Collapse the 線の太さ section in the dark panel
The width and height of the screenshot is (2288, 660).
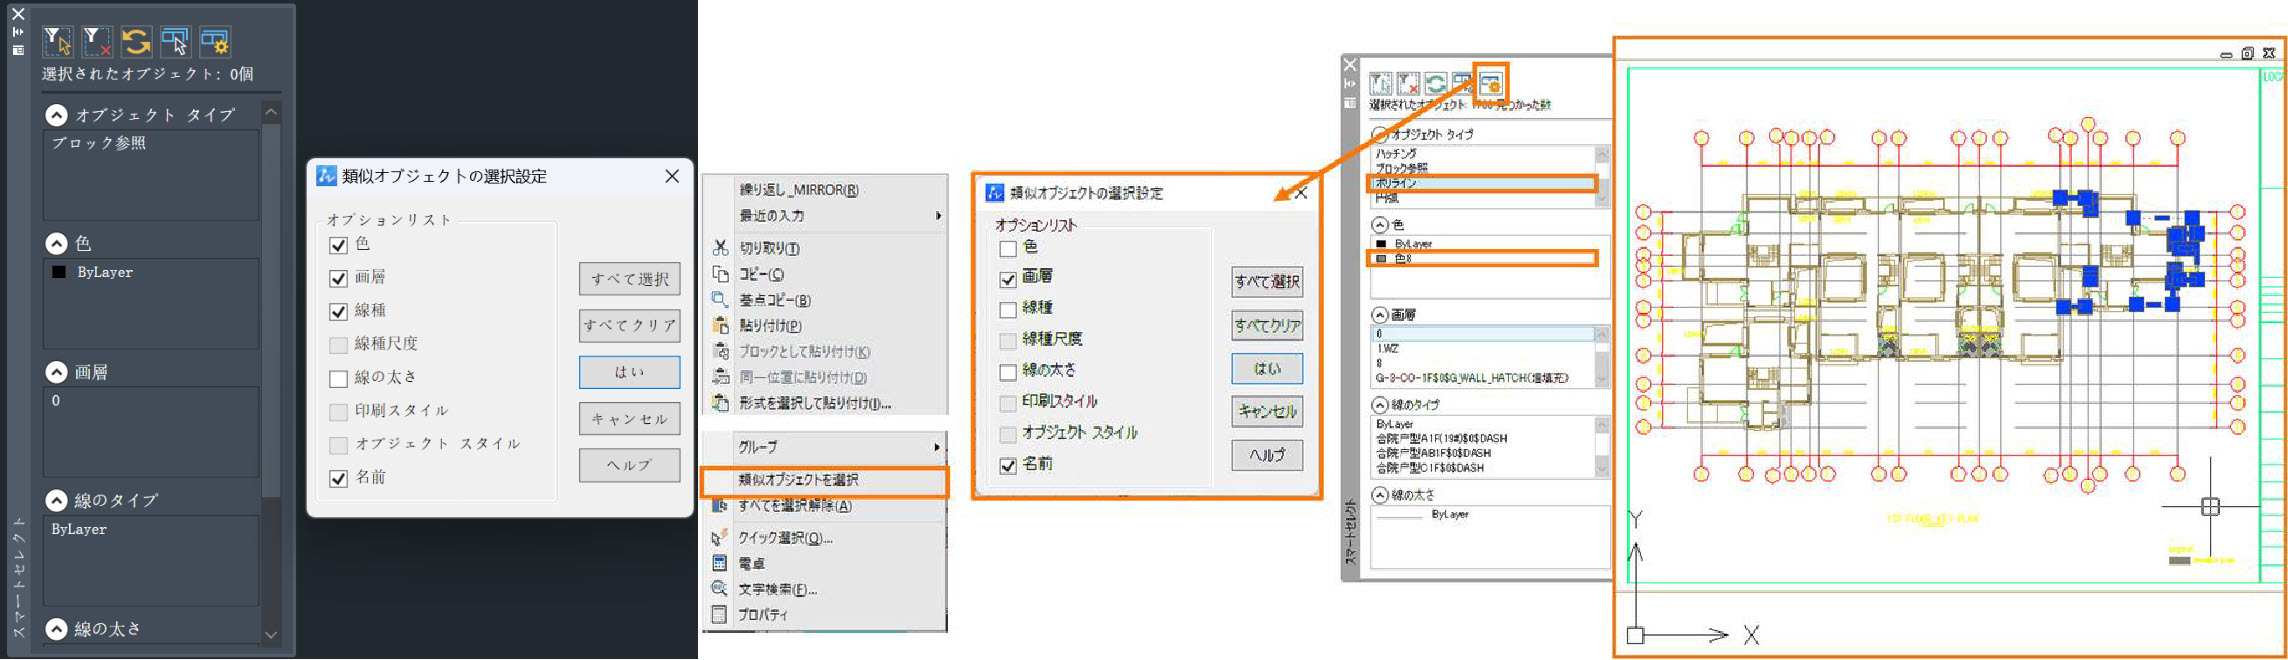[57, 629]
